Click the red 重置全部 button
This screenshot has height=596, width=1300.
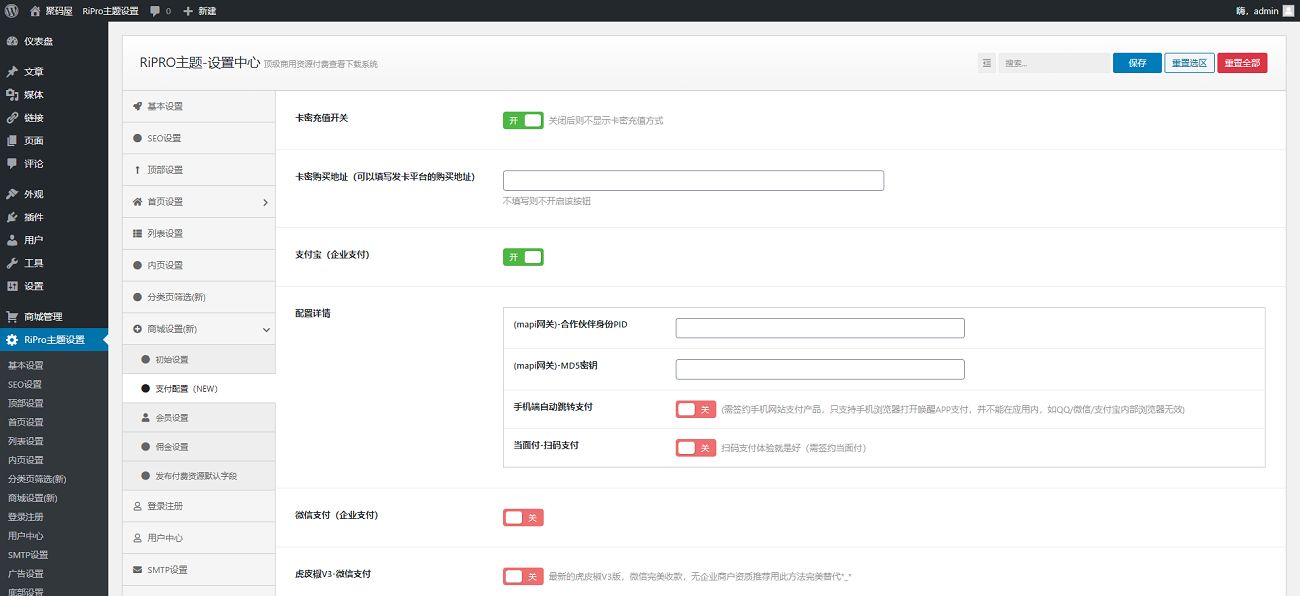[x=1242, y=63]
